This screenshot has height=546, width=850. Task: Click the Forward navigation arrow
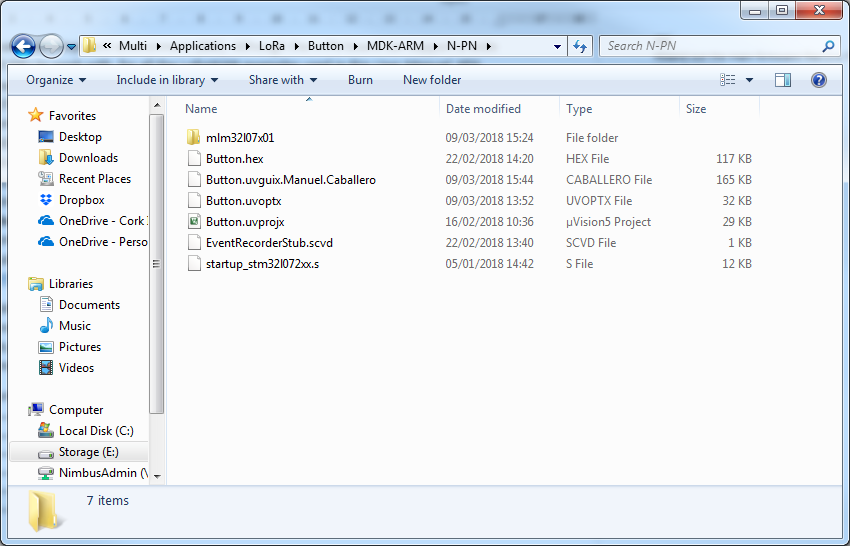(x=51, y=47)
